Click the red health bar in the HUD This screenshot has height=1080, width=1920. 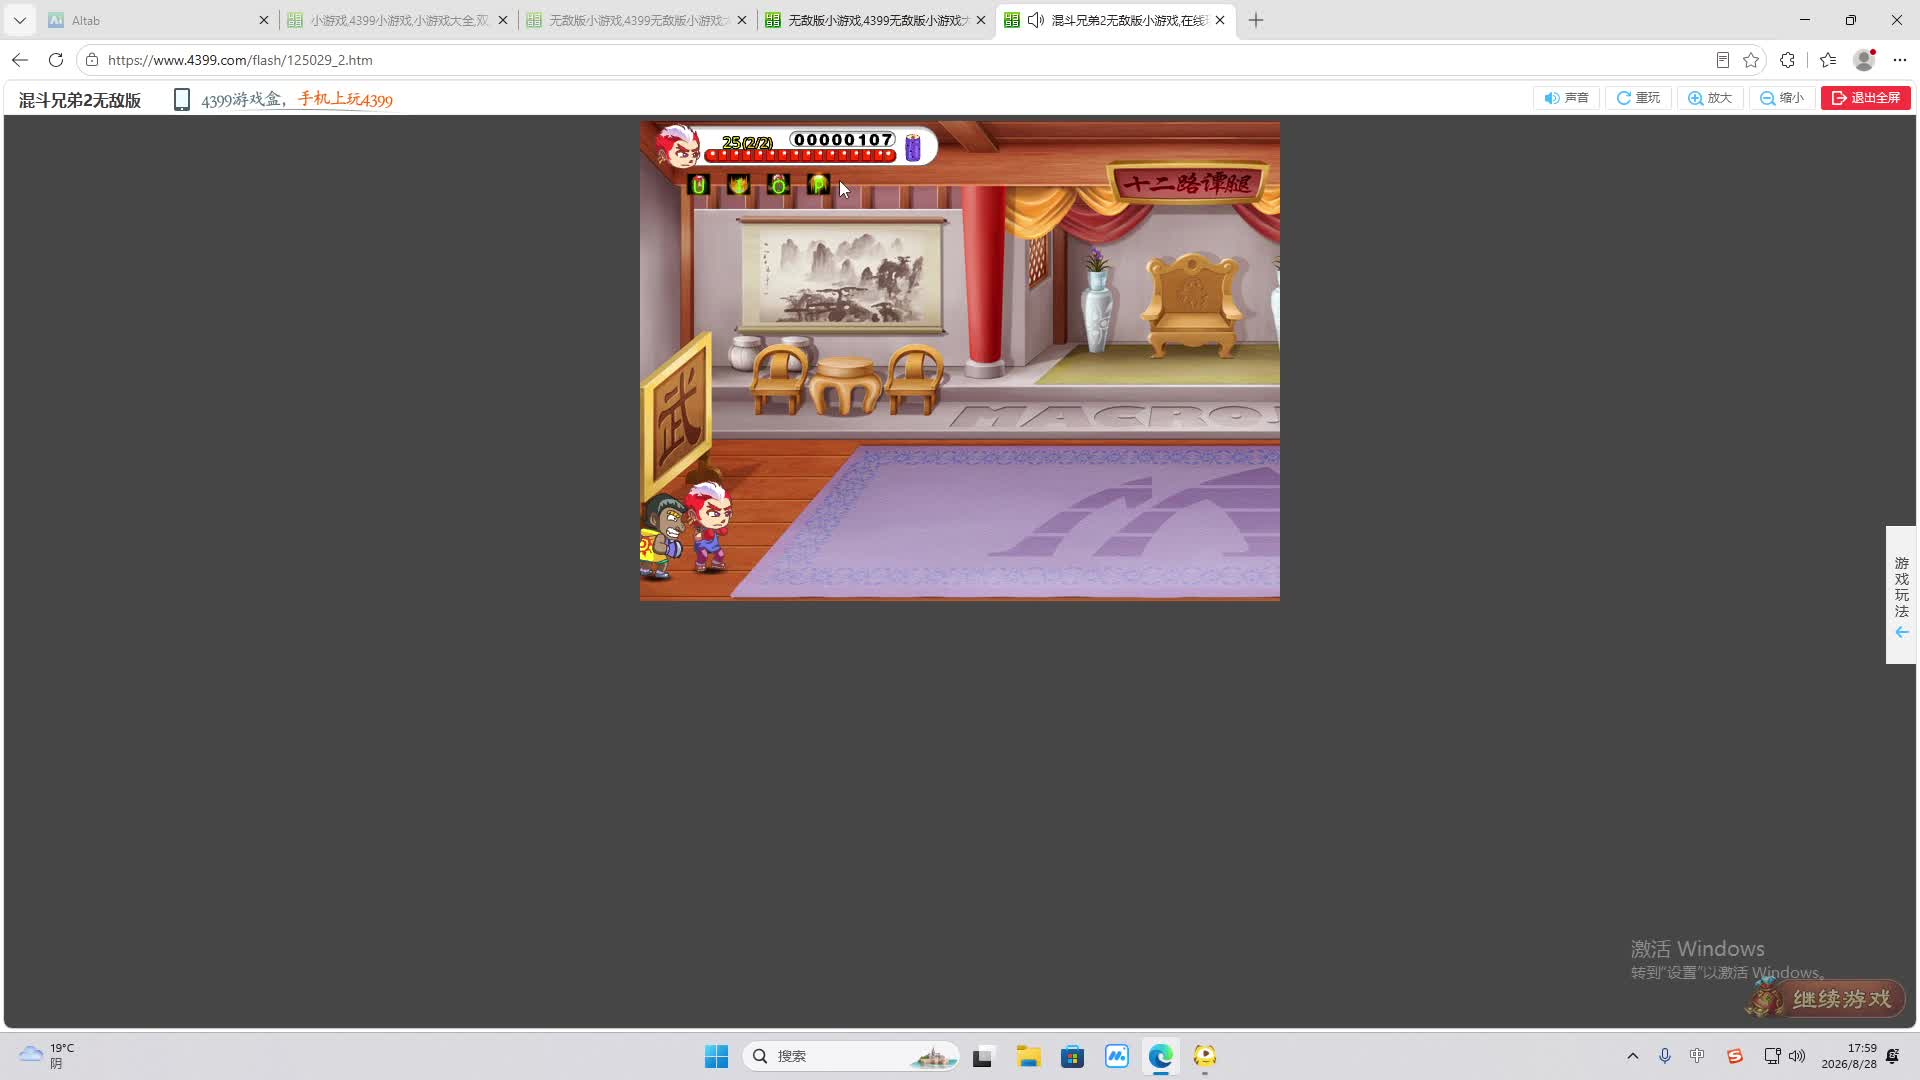coord(800,155)
